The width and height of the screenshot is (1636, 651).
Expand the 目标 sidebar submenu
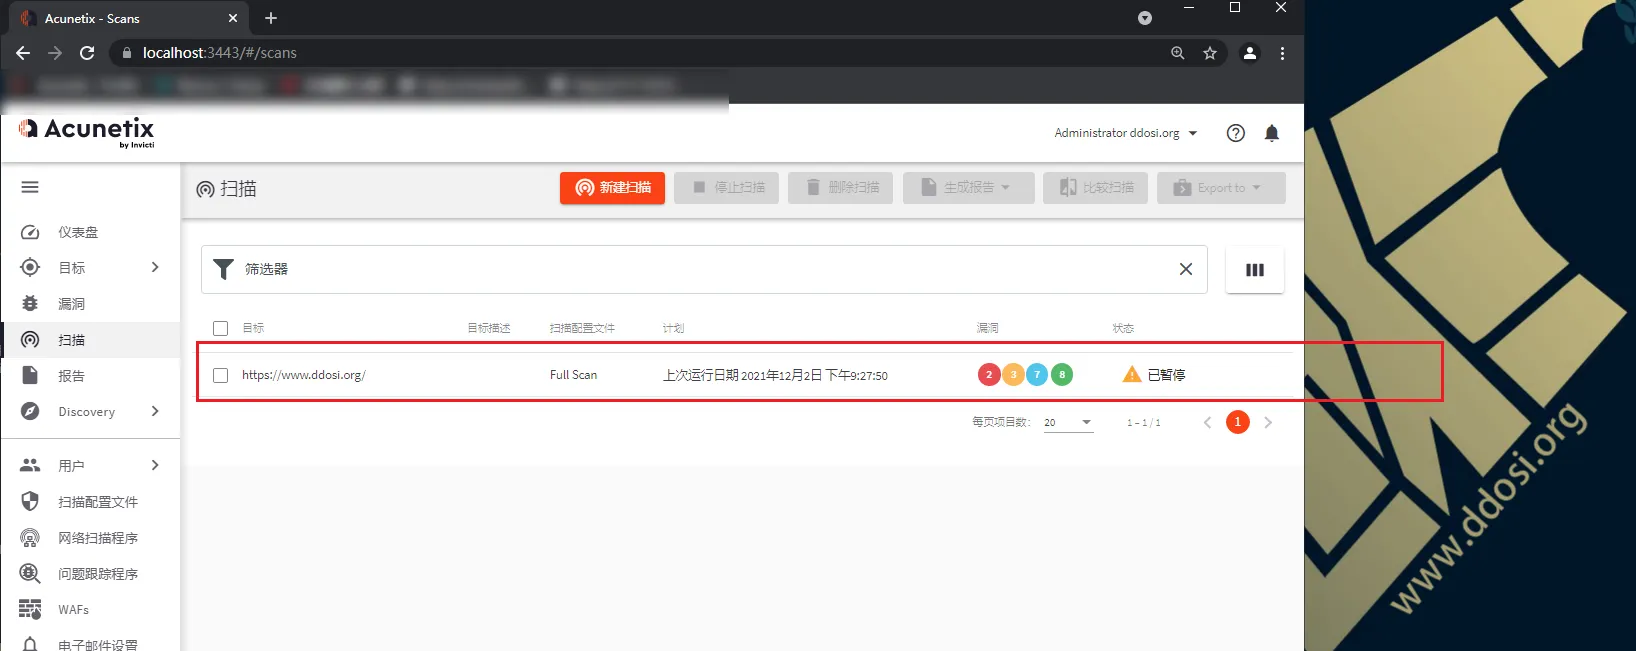155,267
